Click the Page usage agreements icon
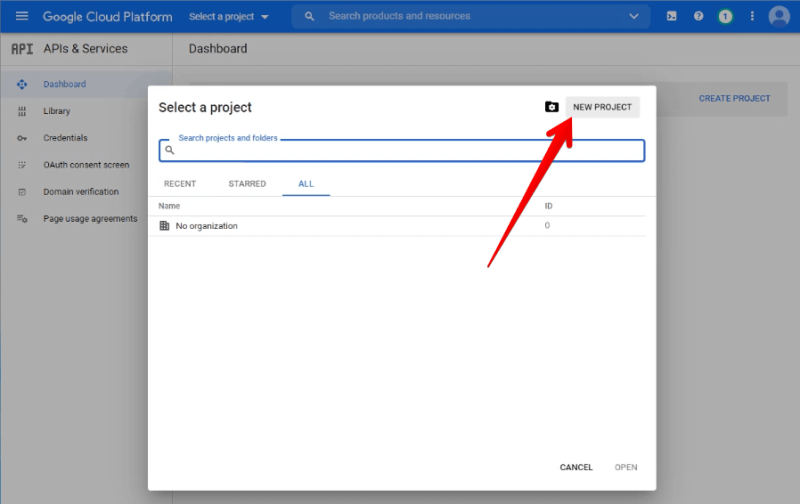 [22, 219]
